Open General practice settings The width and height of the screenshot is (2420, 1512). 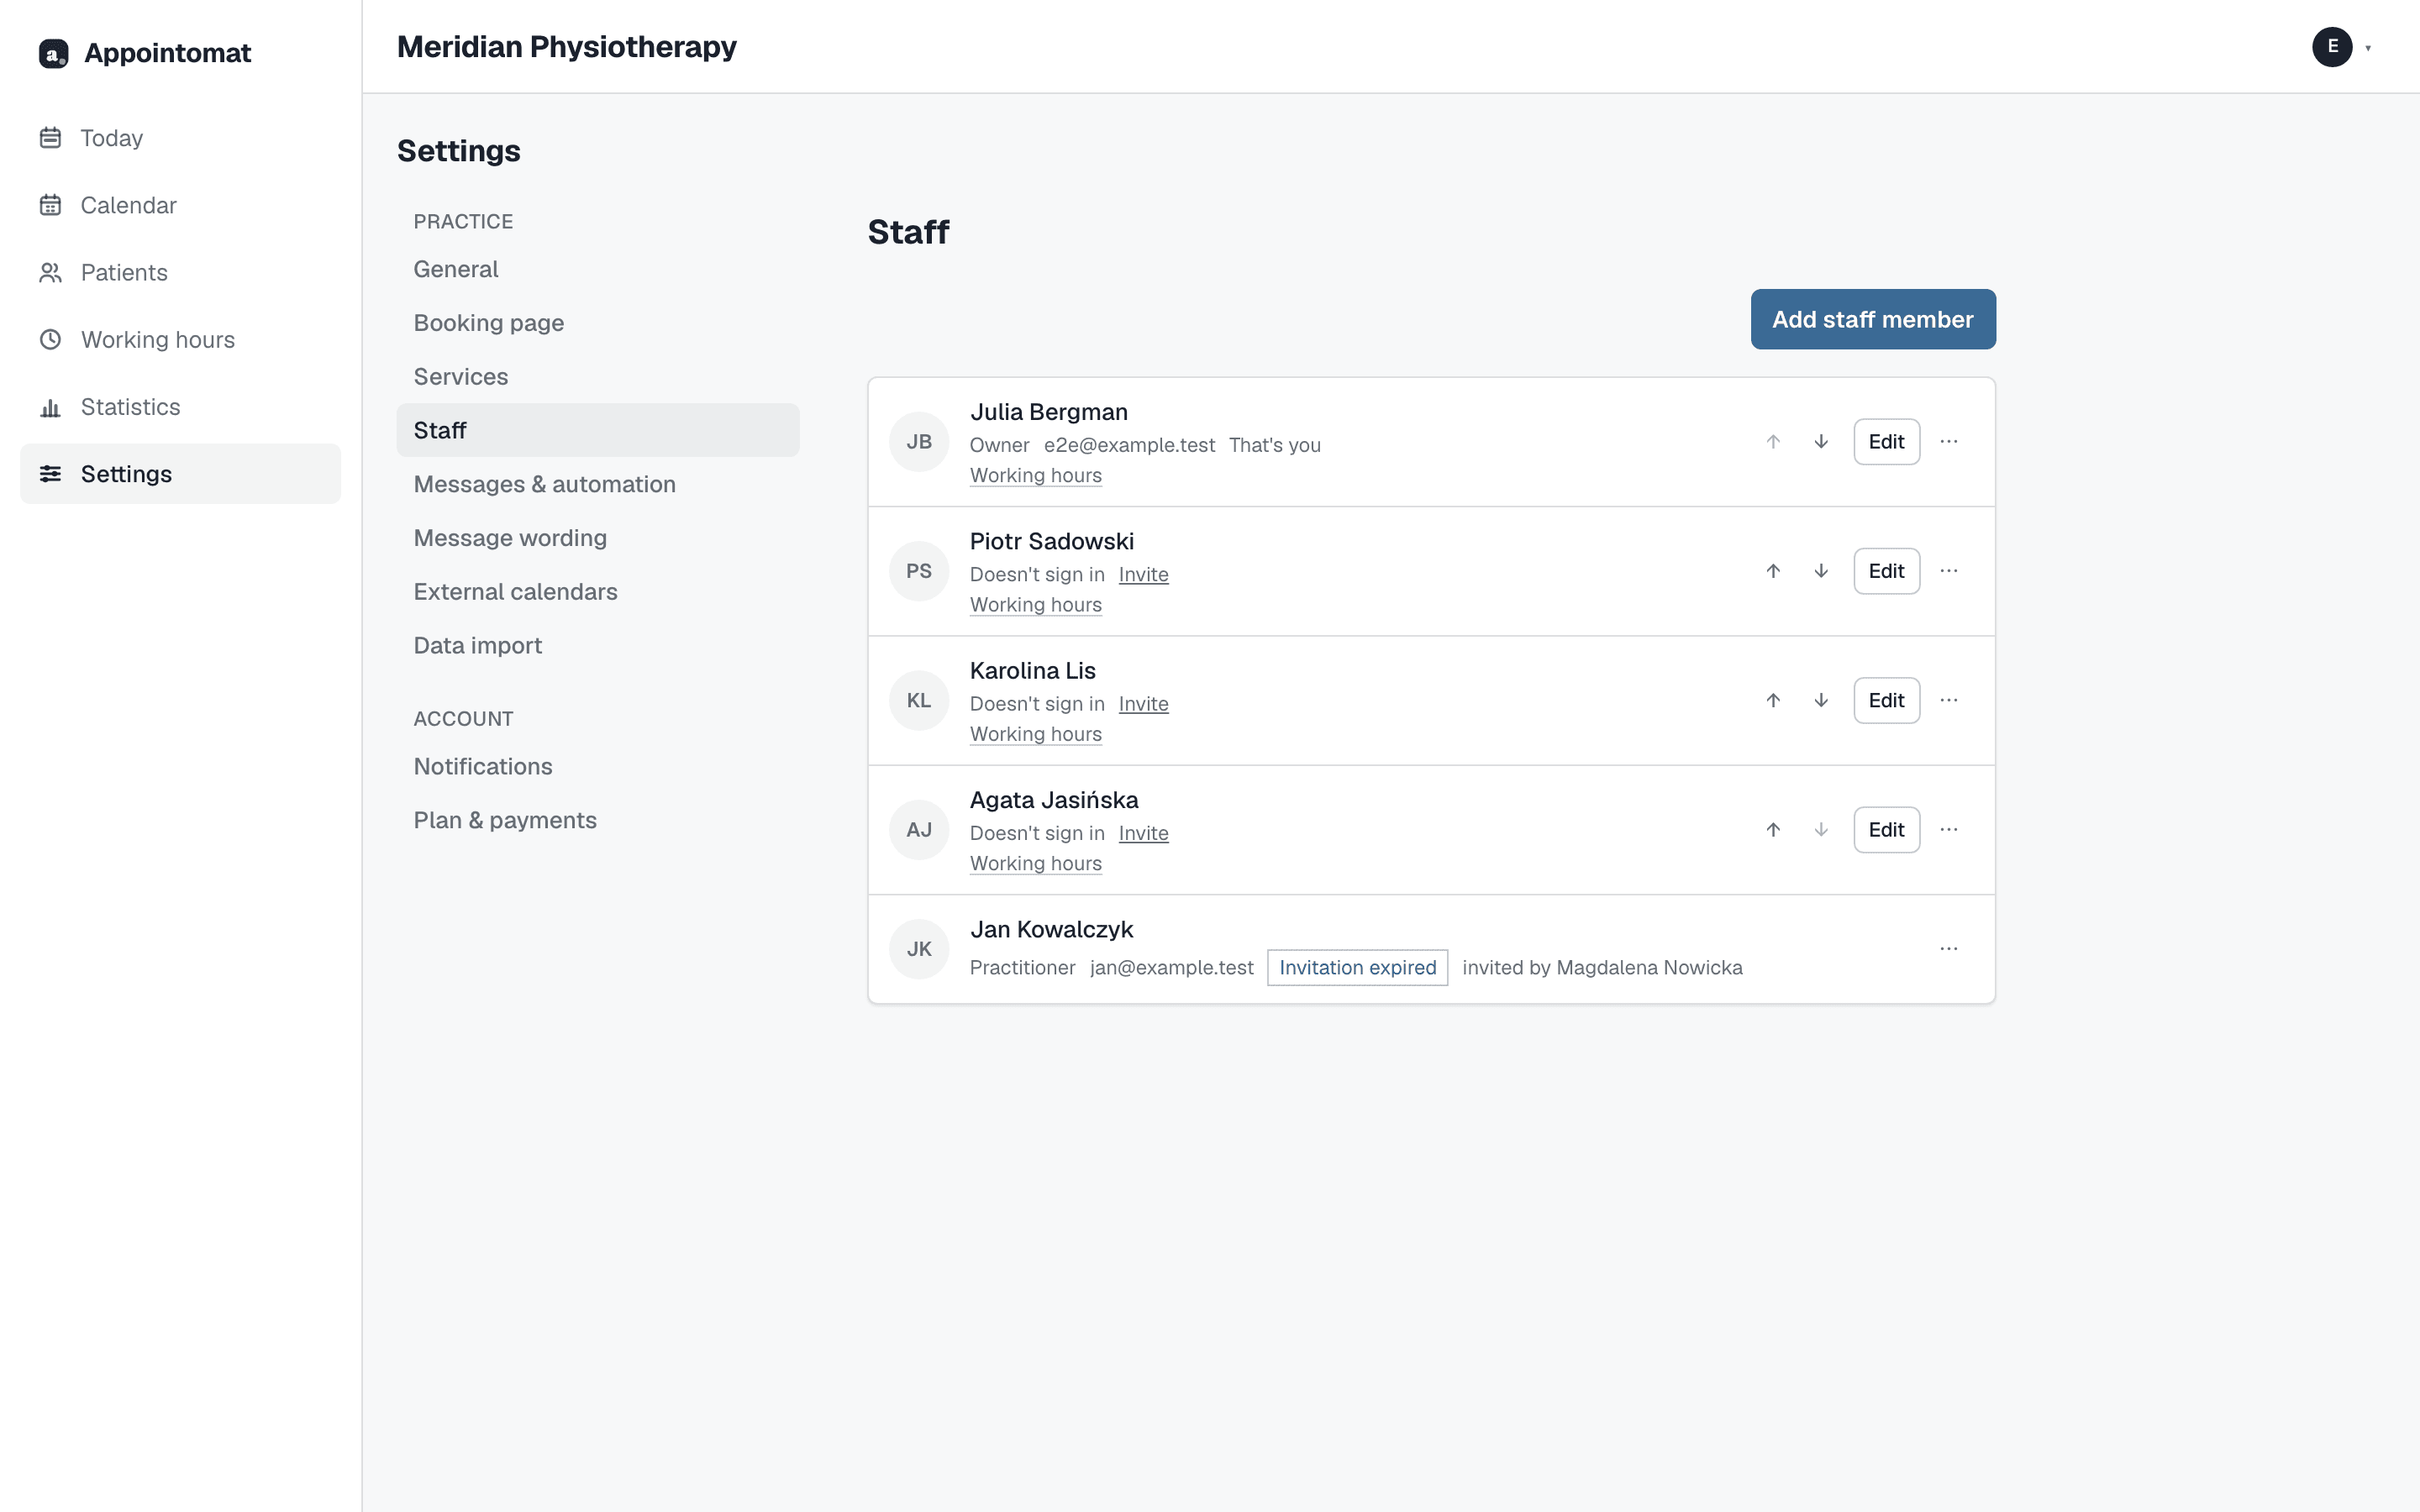click(x=598, y=269)
